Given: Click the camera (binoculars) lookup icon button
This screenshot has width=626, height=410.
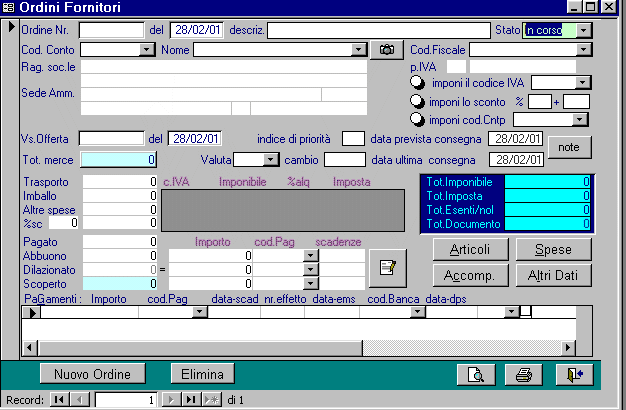Looking at the screenshot, I should pos(386,50).
